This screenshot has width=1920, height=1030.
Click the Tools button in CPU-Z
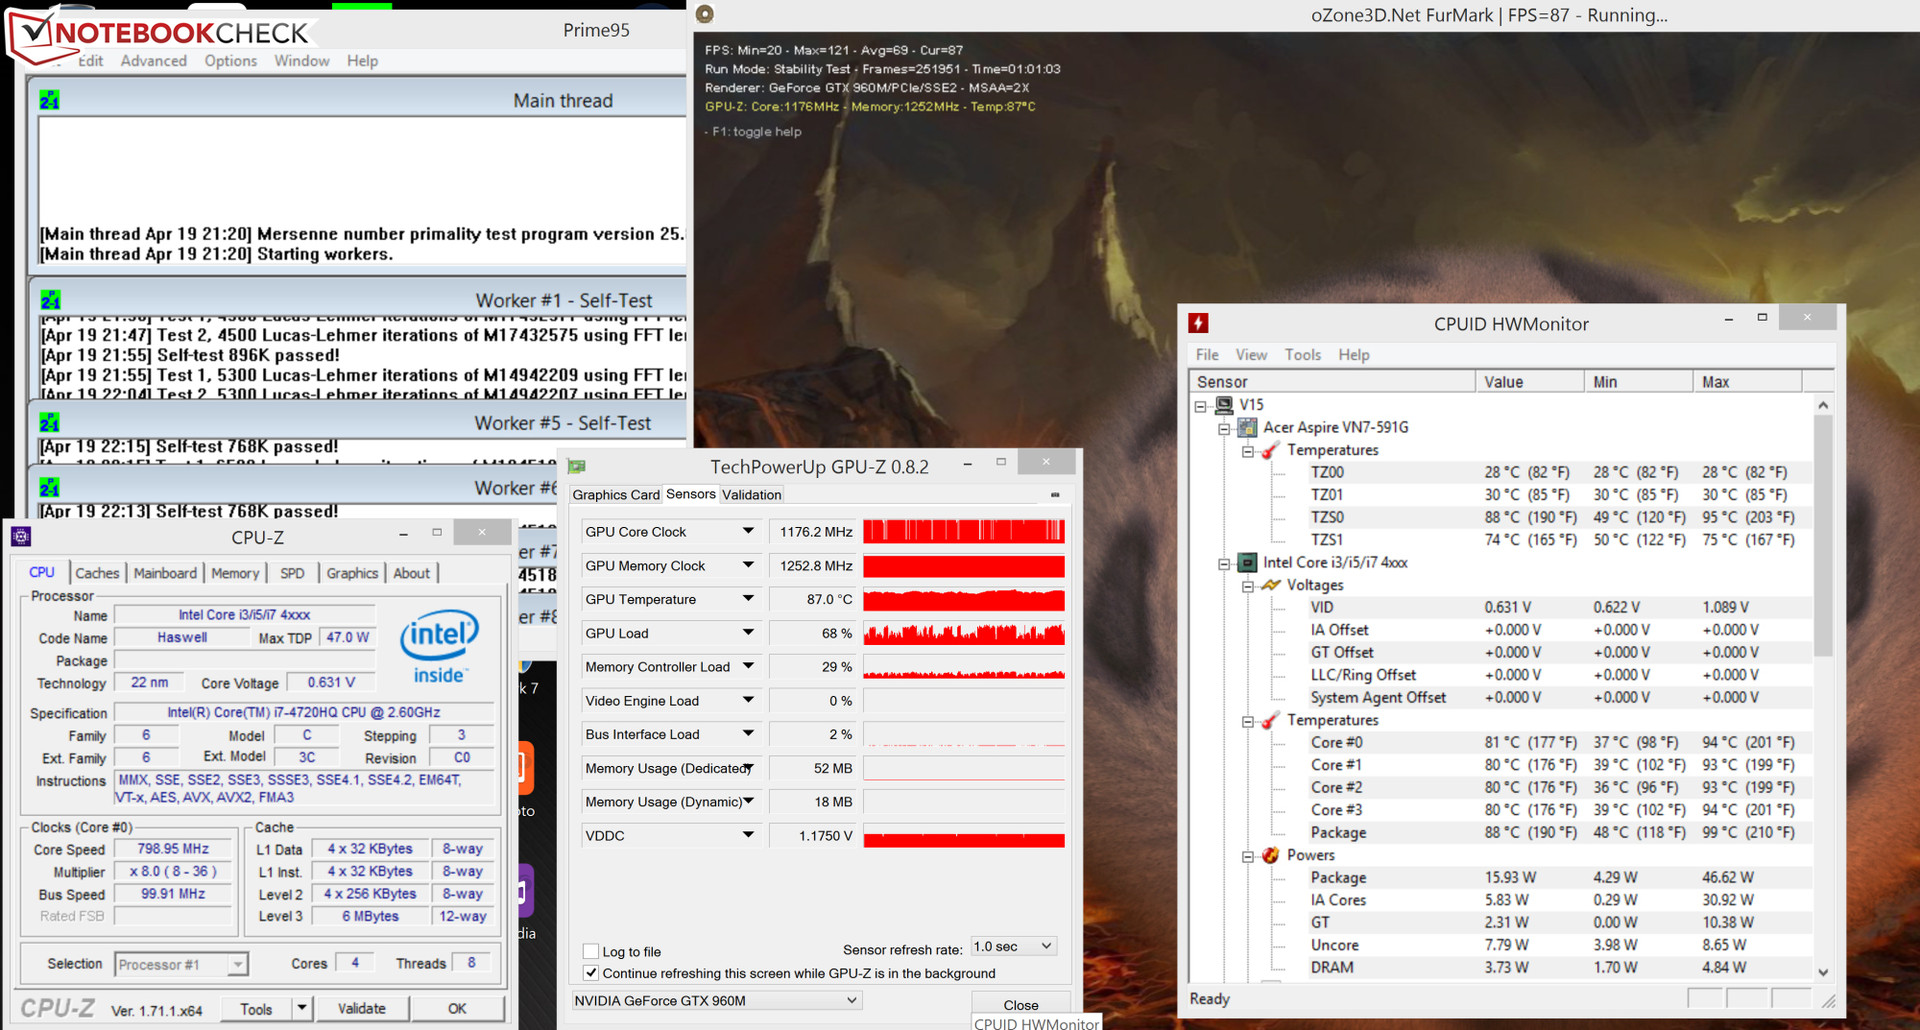point(256,1008)
